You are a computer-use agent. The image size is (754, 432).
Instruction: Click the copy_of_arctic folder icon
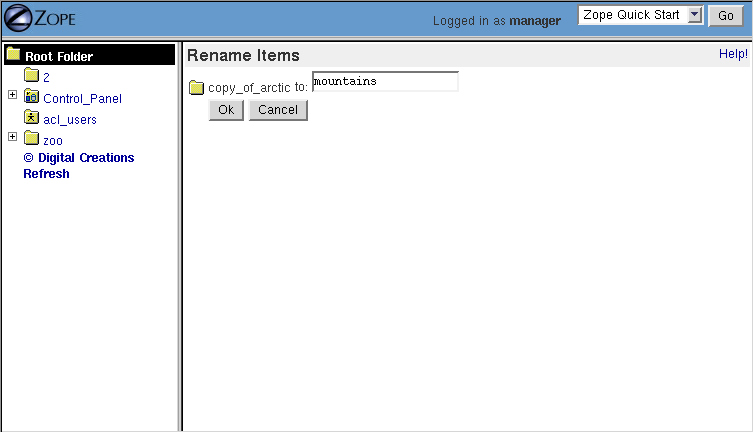[196, 88]
